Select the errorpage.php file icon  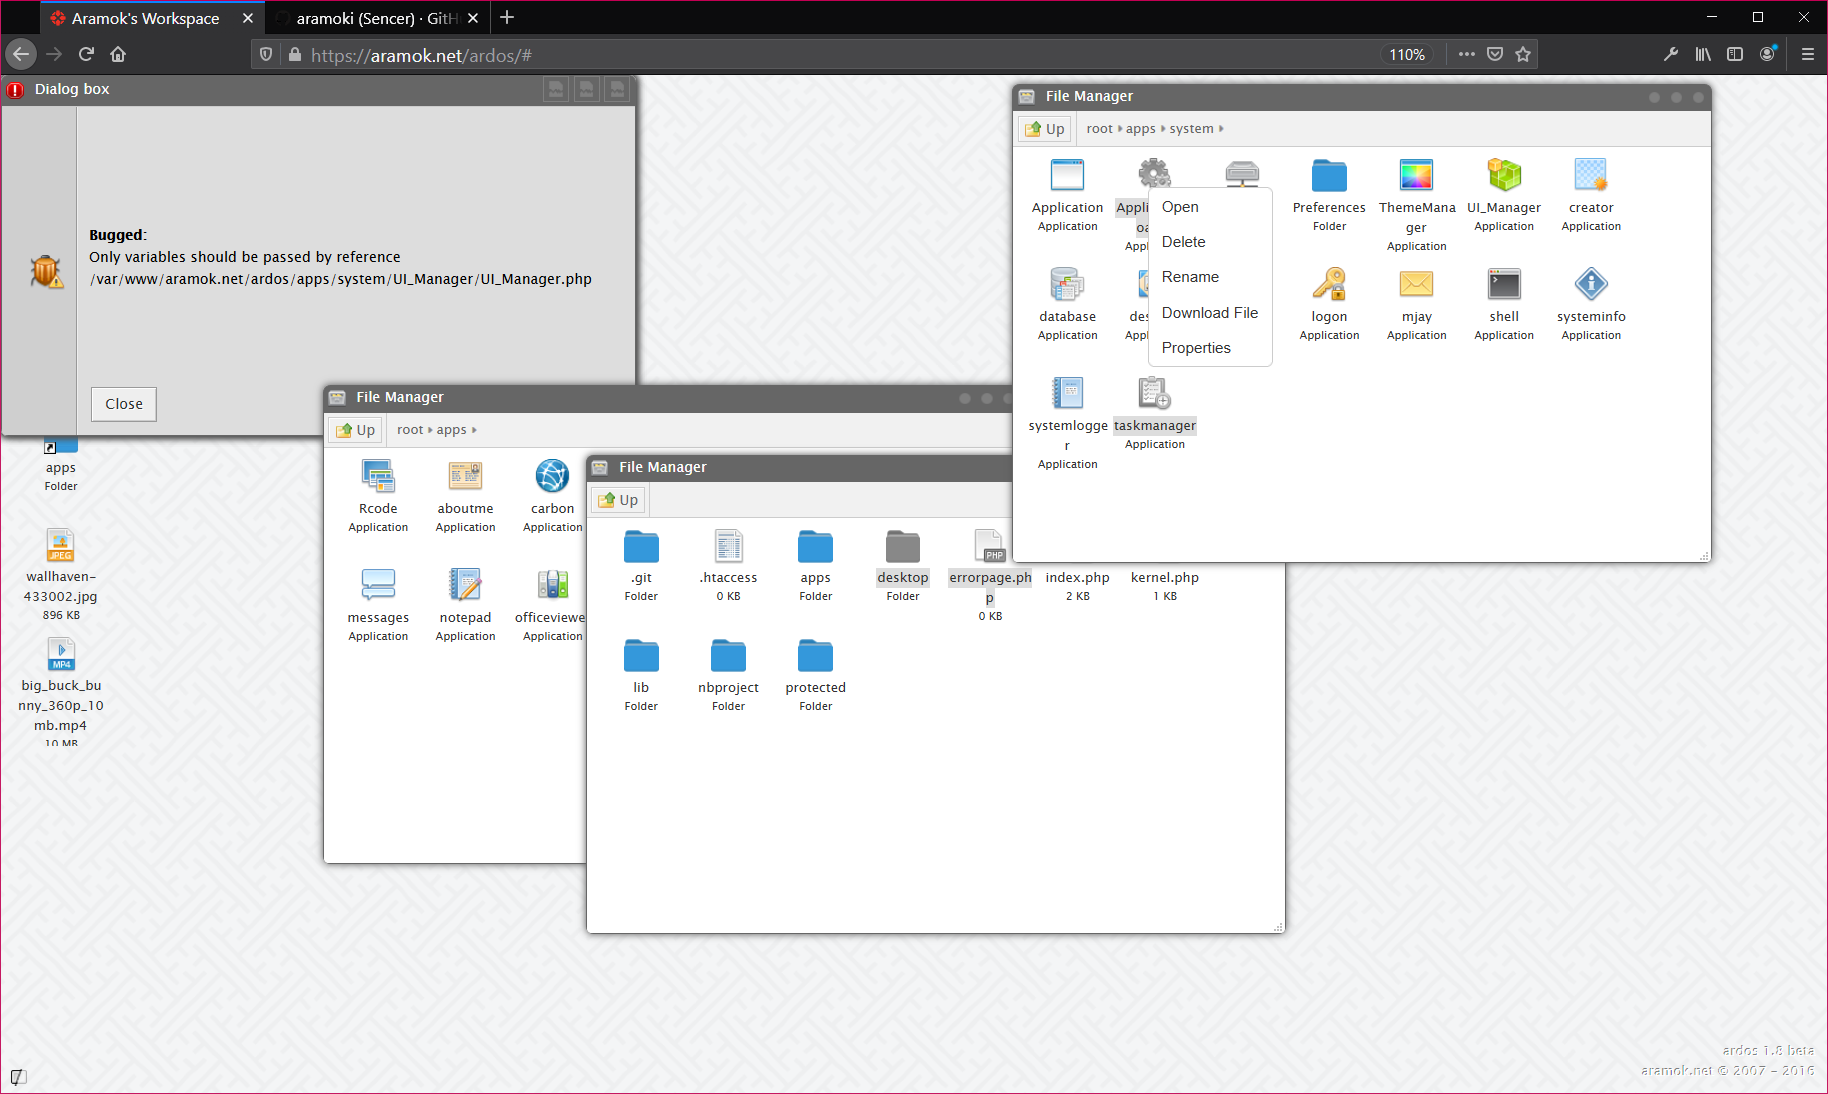tap(989, 547)
